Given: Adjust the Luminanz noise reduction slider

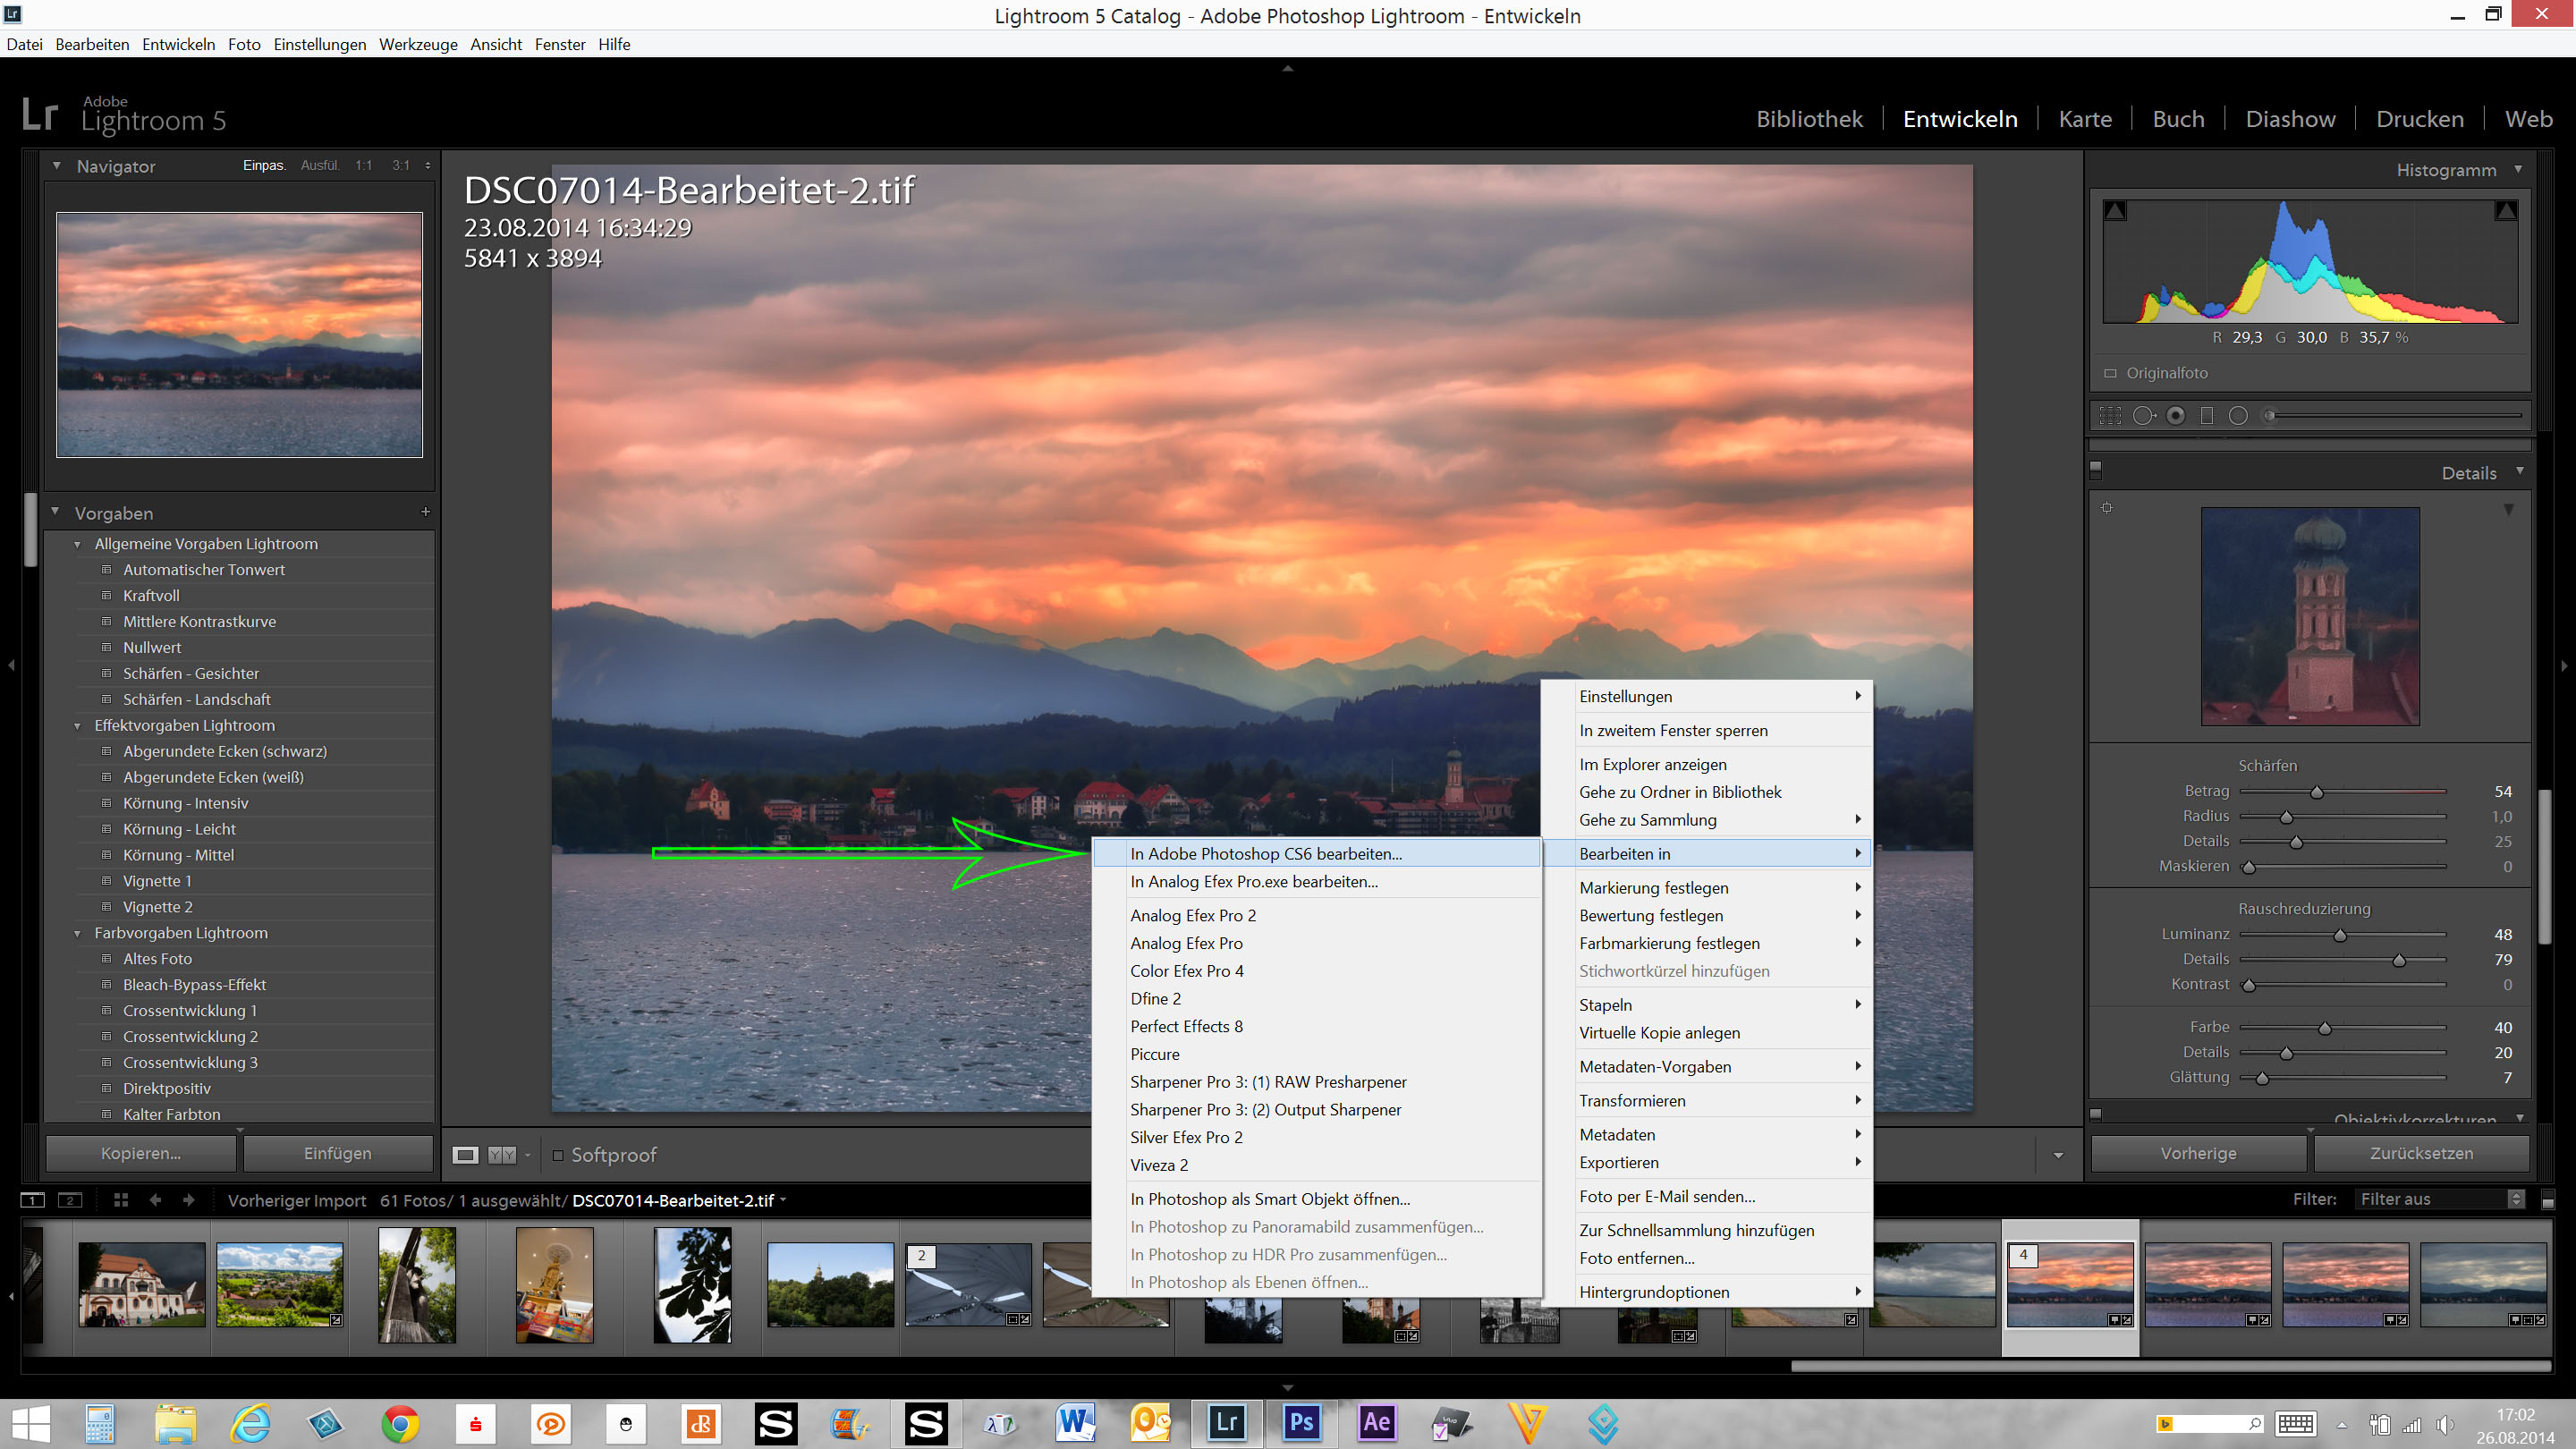Looking at the screenshot, I should [x=2340, y=935].
